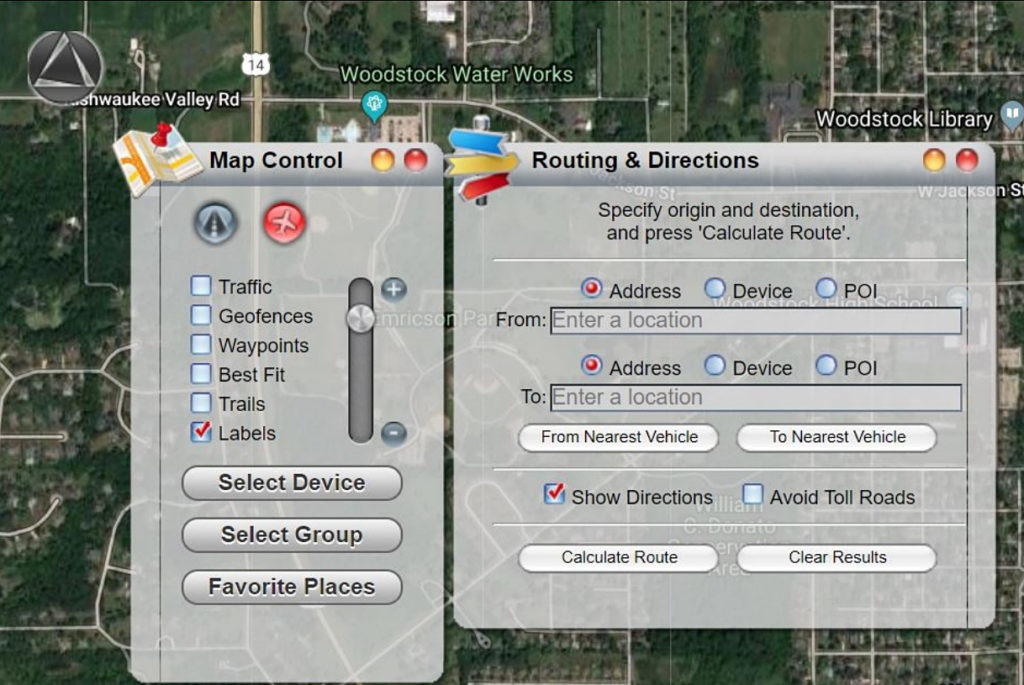Select Address radio for To location
Image resolution: width=1024 pixels, height=685 pixels.
click(592, 365)
